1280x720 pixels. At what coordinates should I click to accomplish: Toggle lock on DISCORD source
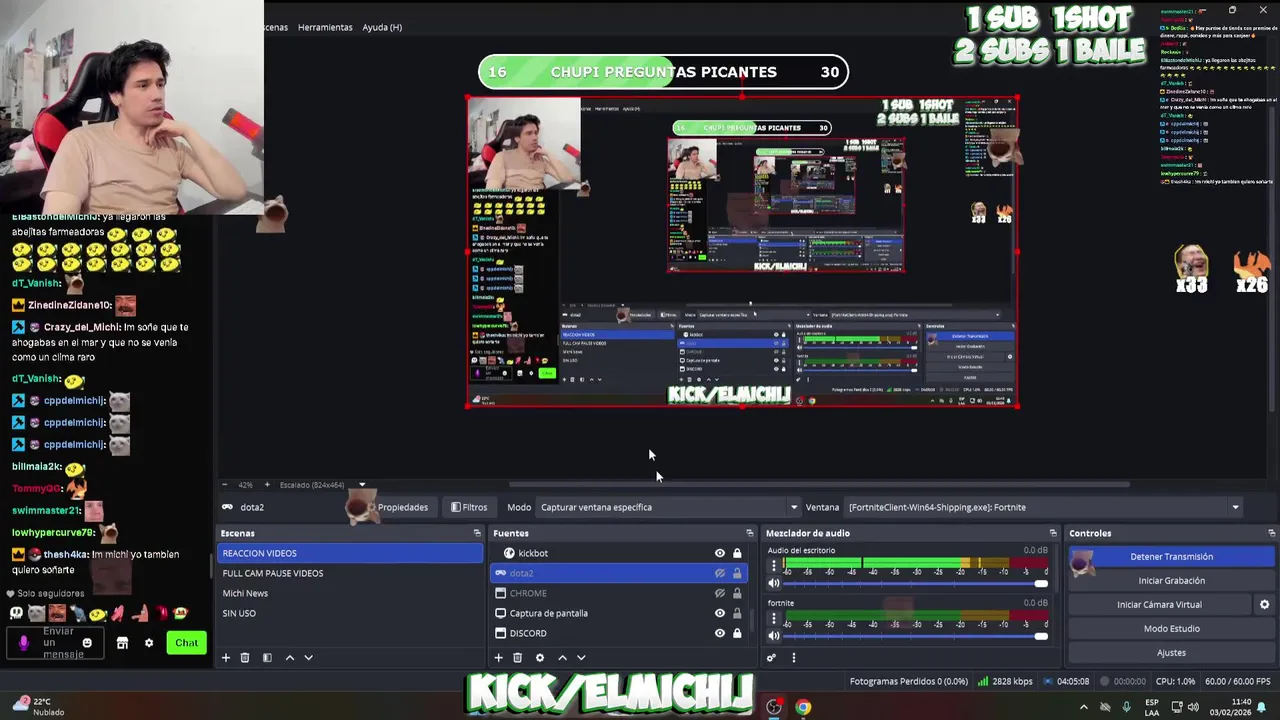pyautogui.click(x=737, y=633)
